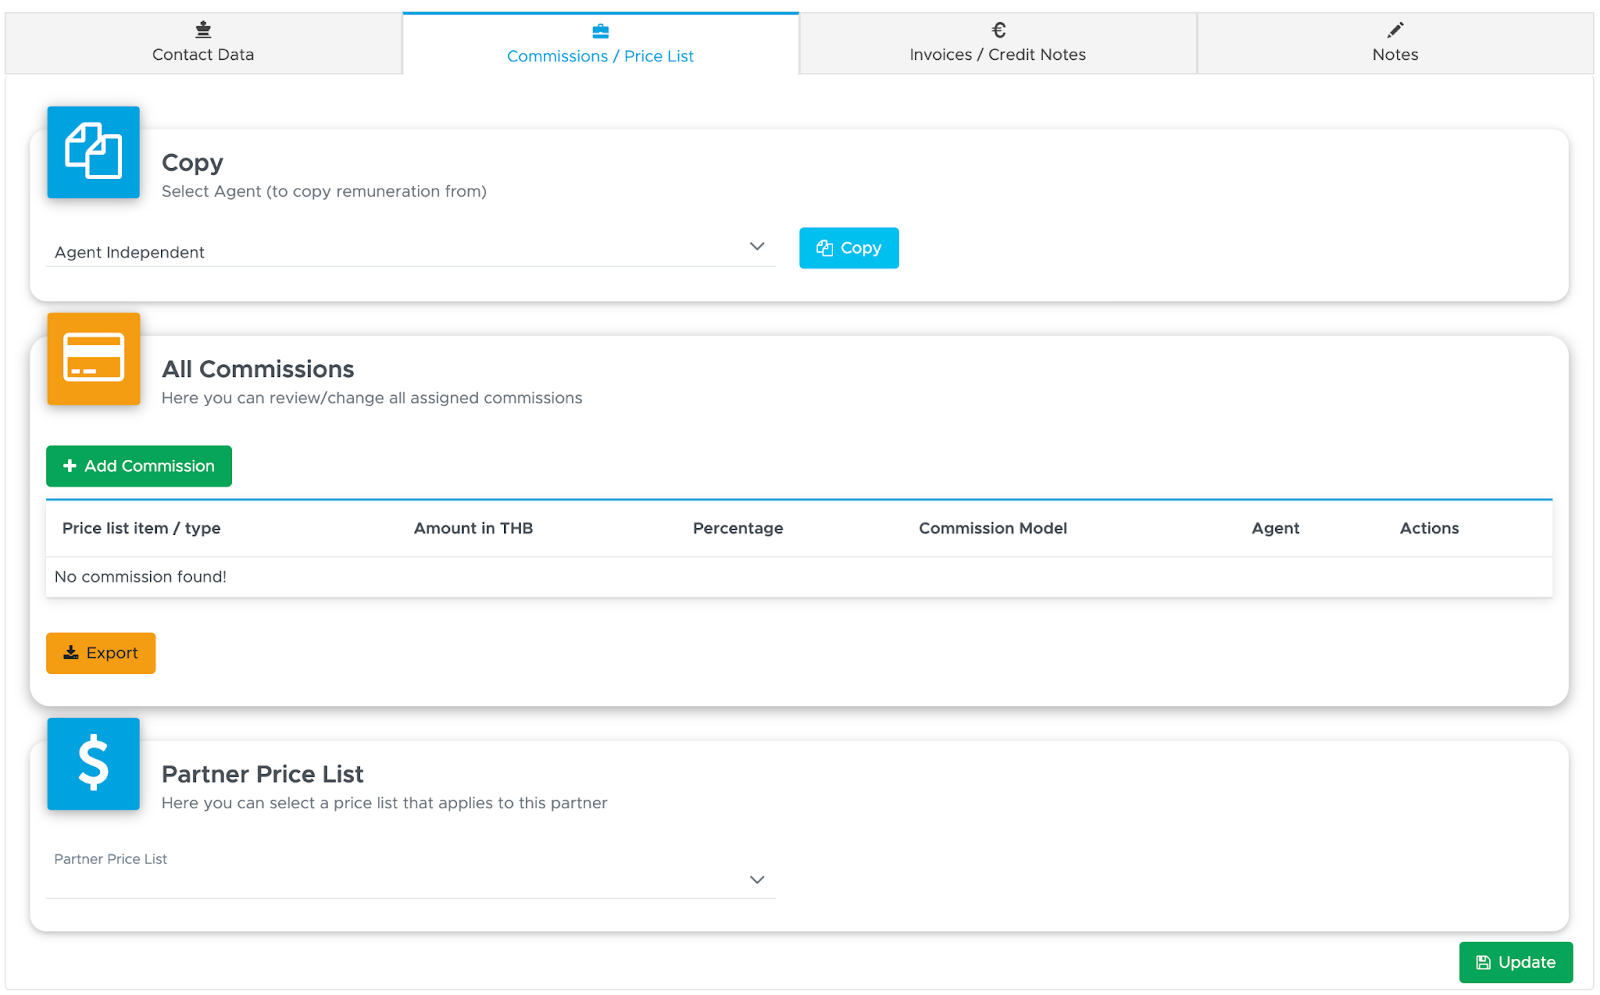
Task: Click the blue Copy button
Action: click(x=848, y=248)
